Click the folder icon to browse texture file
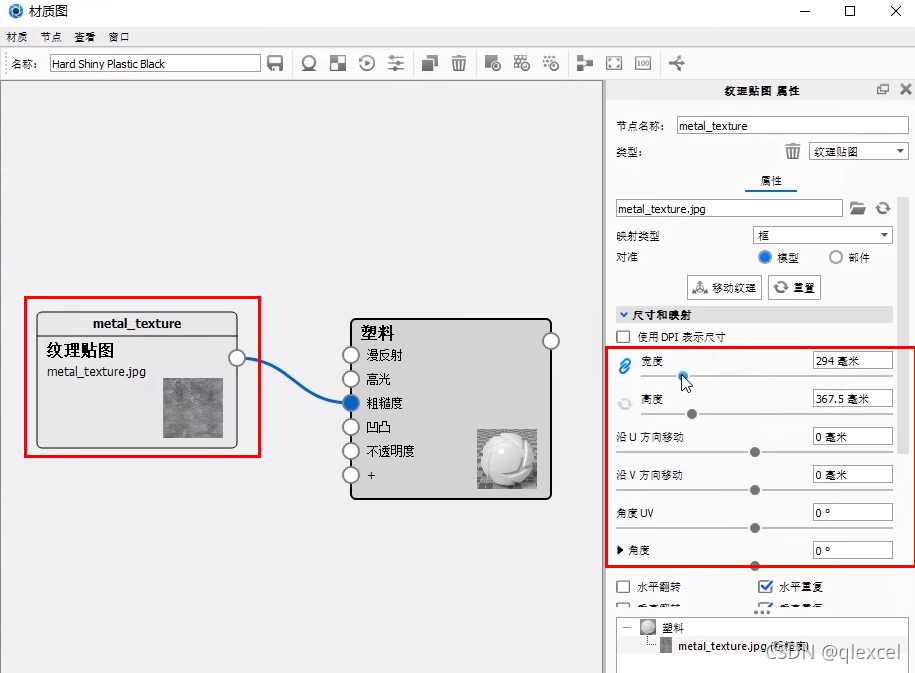915x673 pixels. 857,208
